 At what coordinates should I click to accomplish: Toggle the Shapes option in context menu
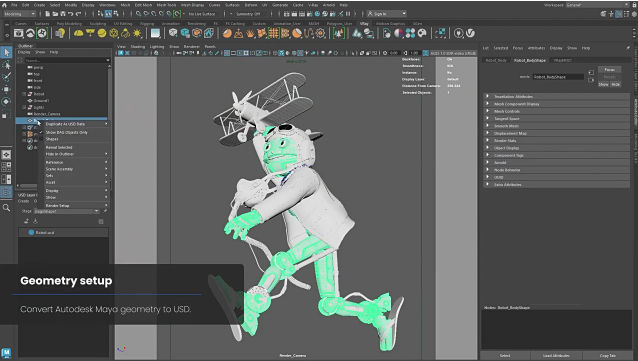pos(52,139)
